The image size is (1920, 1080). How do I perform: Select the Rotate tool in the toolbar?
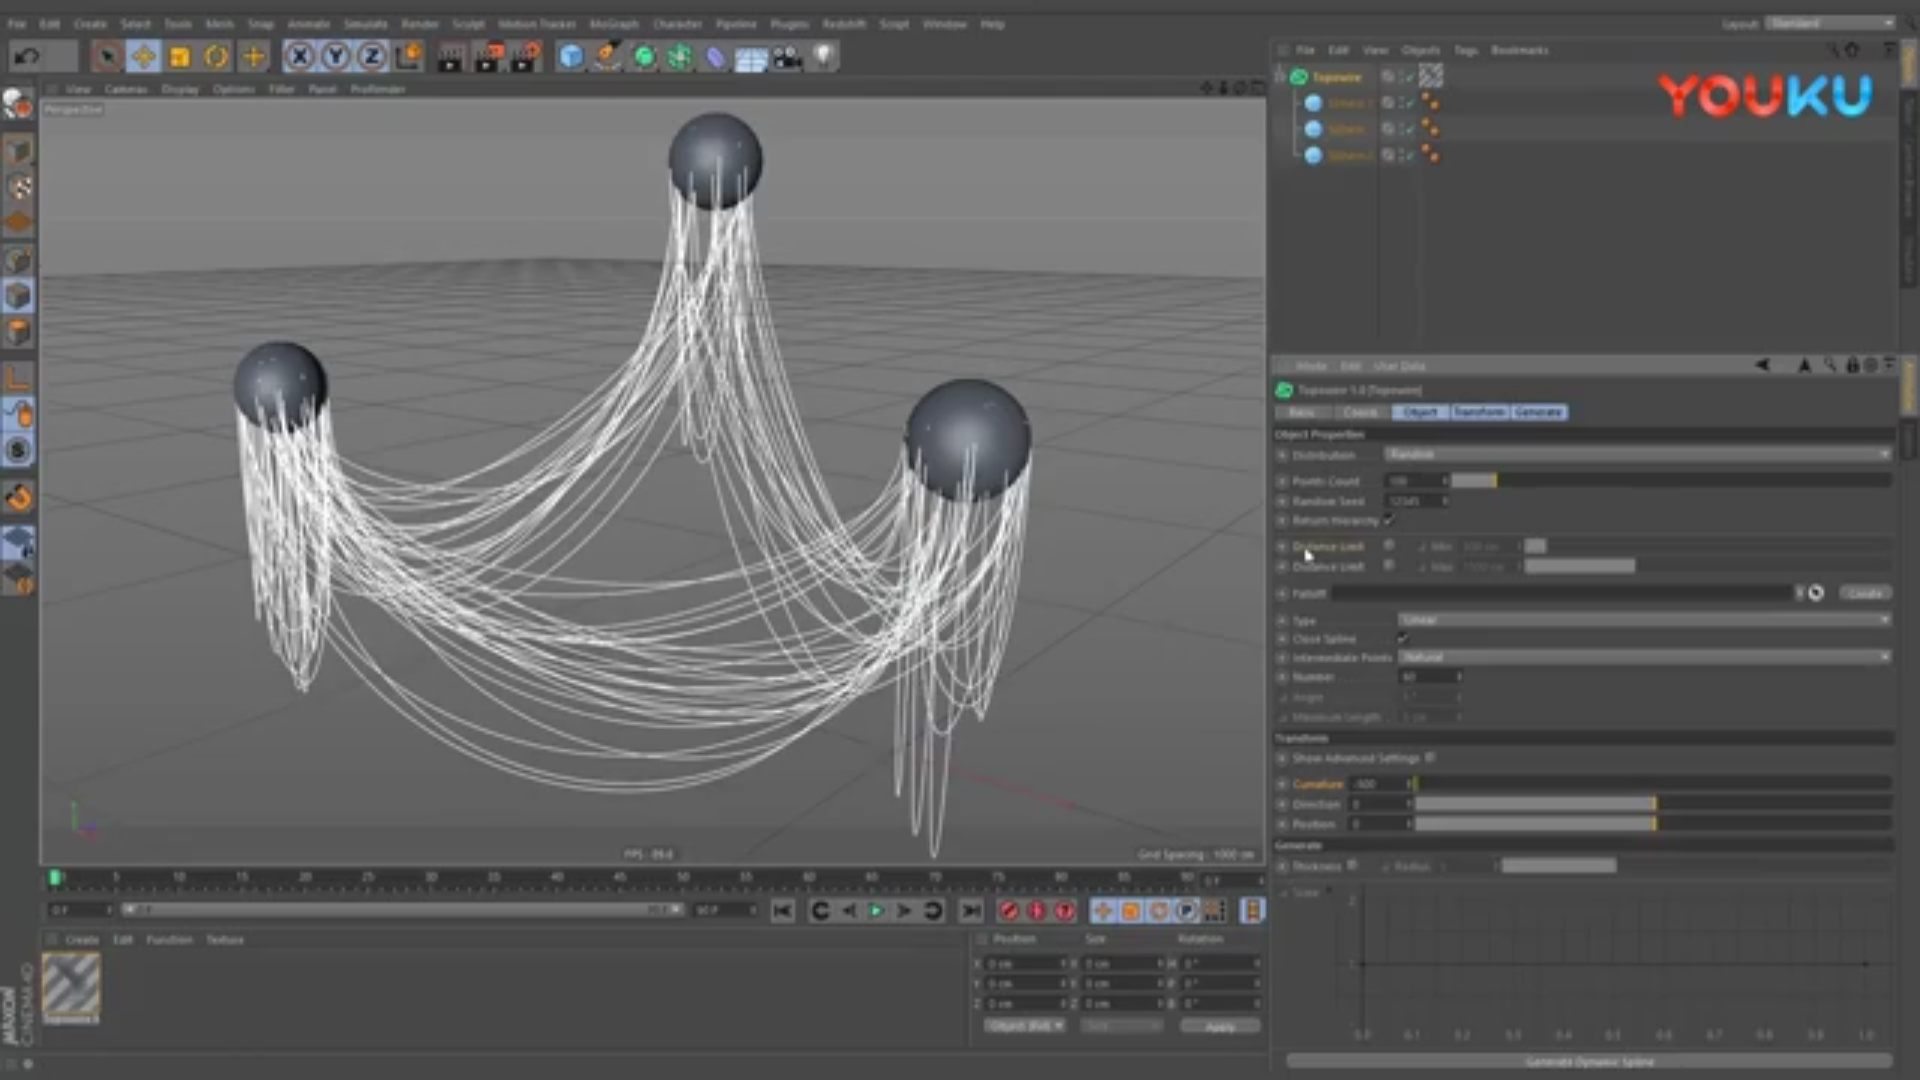[216, 57]
